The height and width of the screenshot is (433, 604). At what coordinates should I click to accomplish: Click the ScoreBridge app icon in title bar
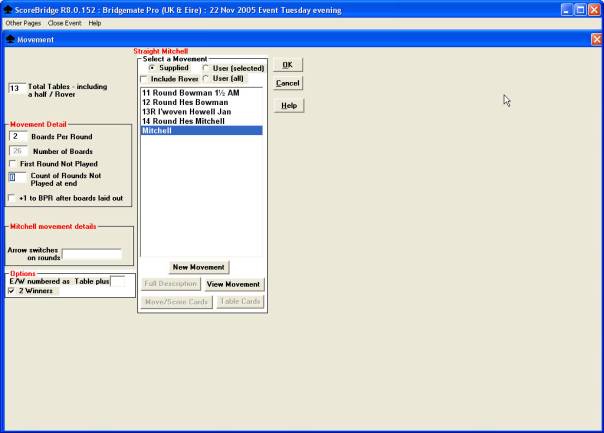(x=9, y=9)
